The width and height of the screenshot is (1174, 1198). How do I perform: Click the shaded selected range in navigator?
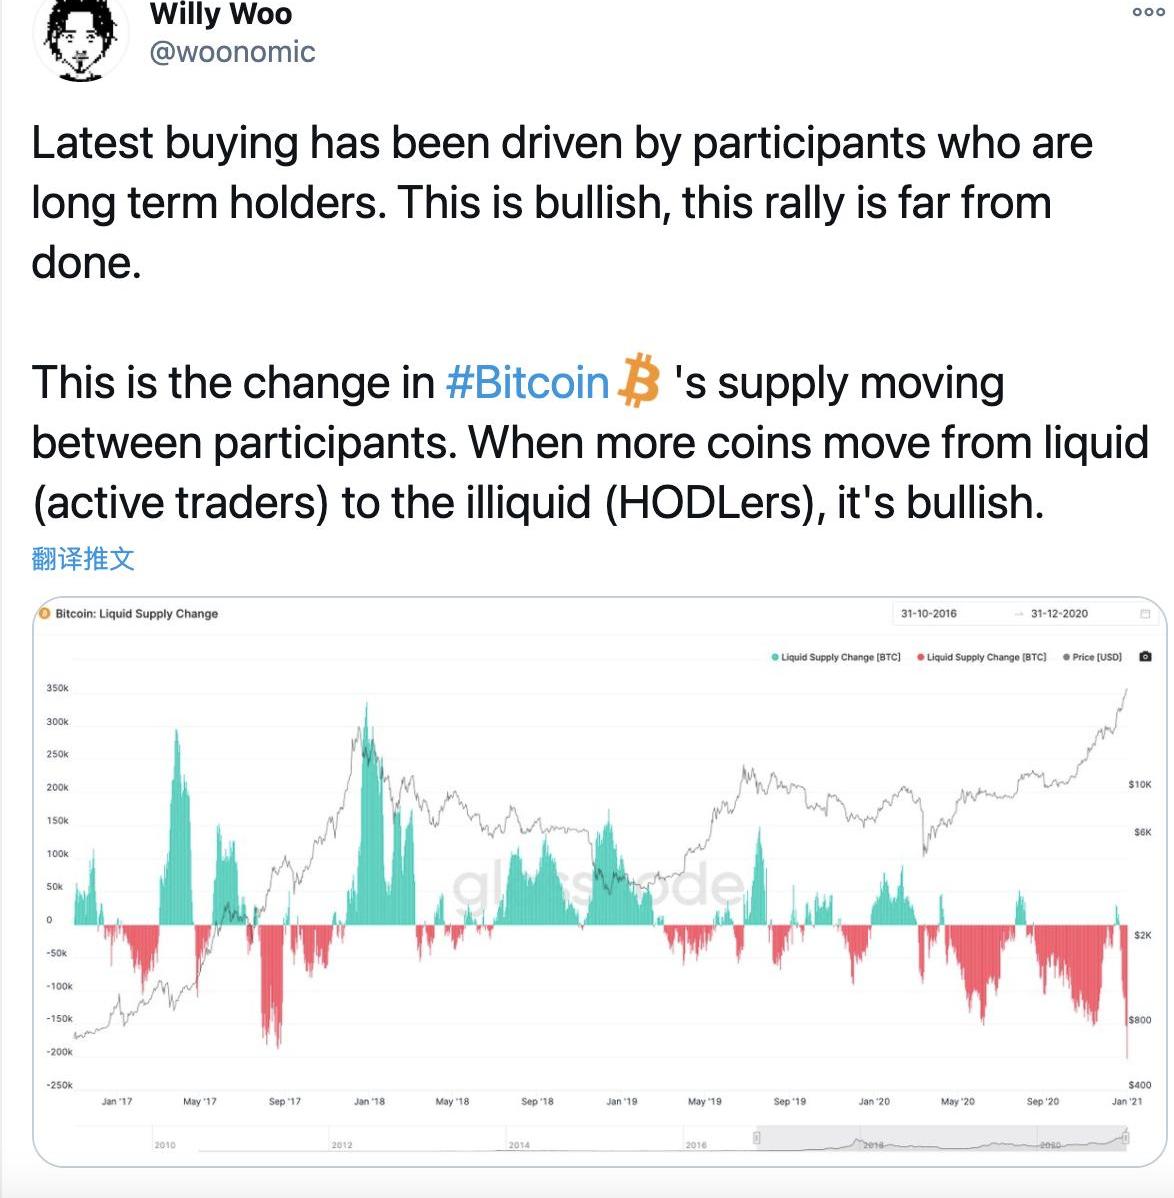pyautogui.click(x=941, y=1138)
